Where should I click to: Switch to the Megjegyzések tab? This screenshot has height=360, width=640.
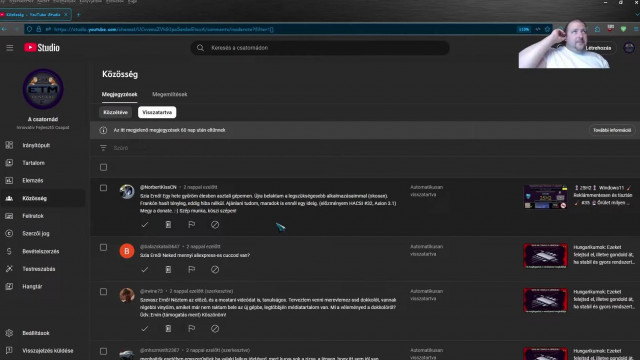coord(119,94)
